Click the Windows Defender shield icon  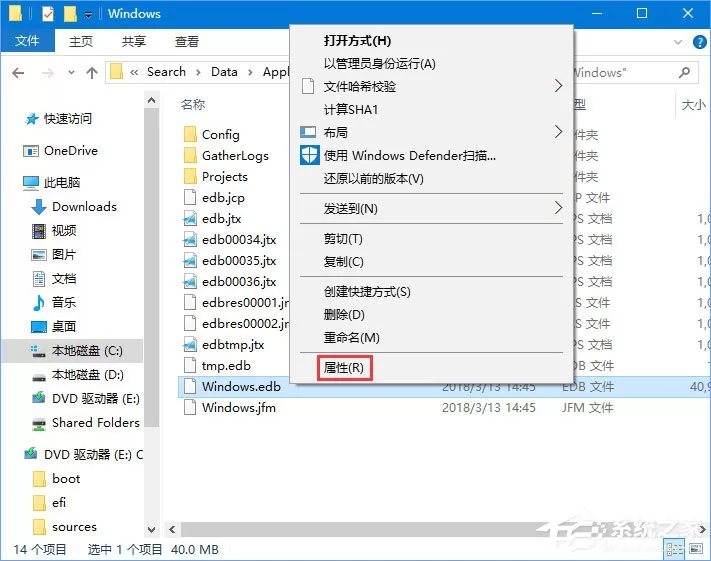[x=310, y=155]
